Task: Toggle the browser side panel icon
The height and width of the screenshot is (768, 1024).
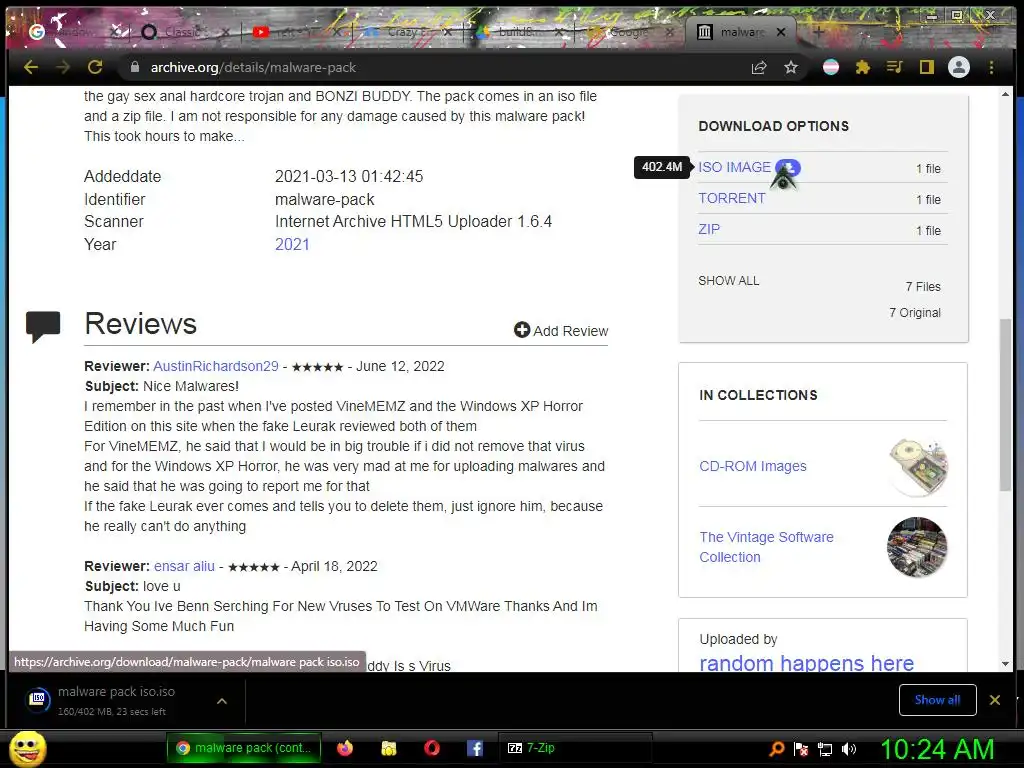Action: (927, 67)
